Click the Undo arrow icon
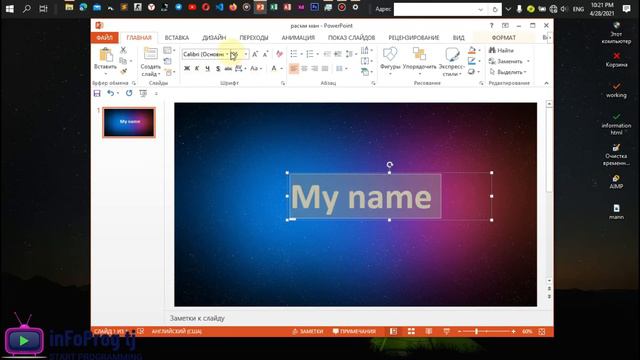640x360 pixels. (x=110, y=93)
